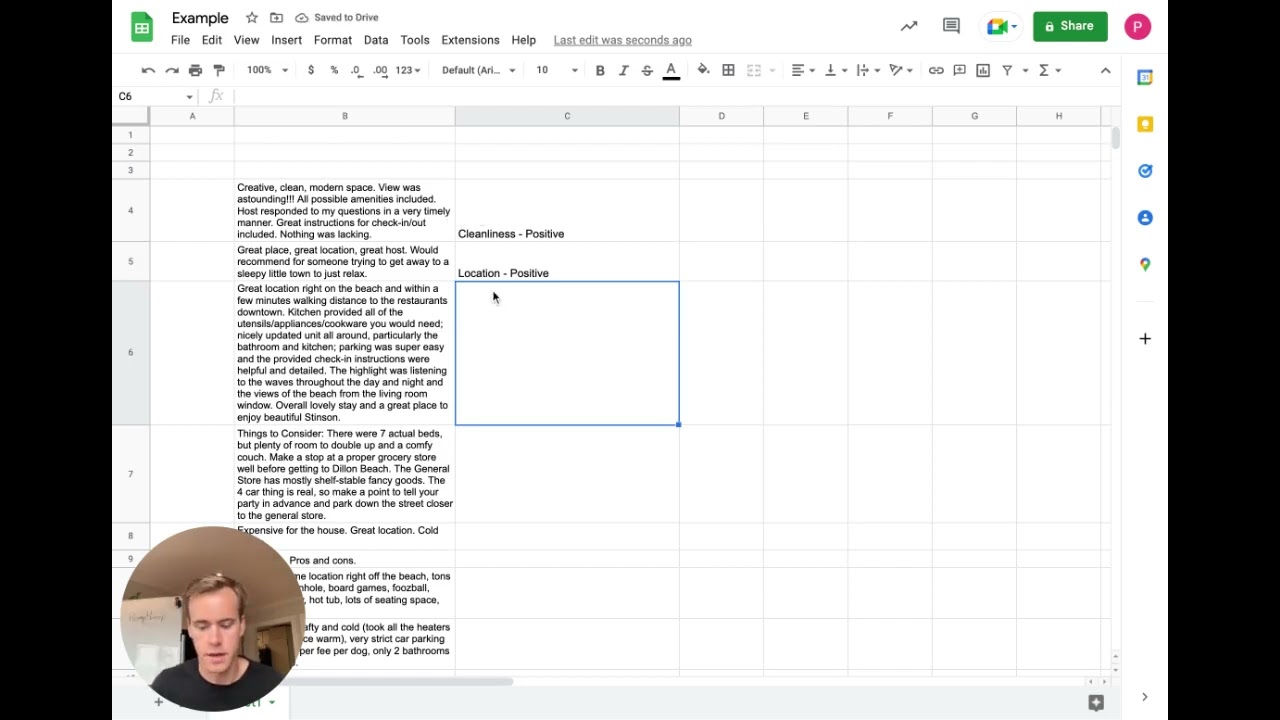Open the borders tool

click(728, 70)
